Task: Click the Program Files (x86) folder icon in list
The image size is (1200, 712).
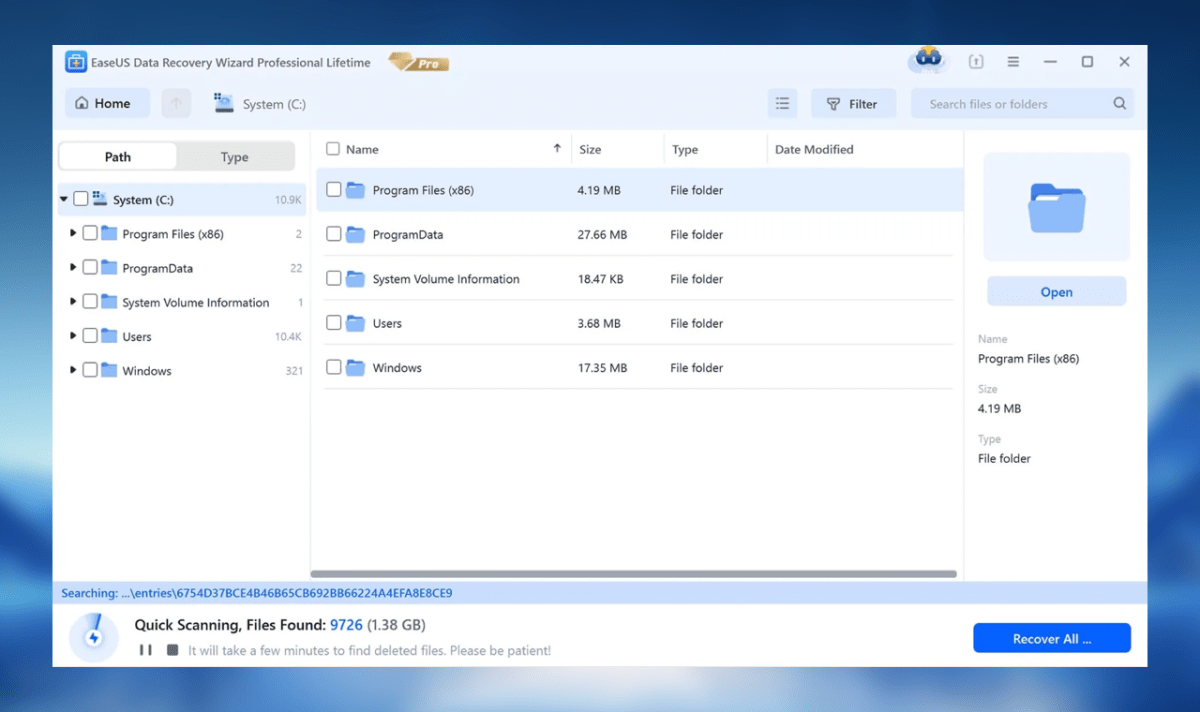Action: (356, 190)
